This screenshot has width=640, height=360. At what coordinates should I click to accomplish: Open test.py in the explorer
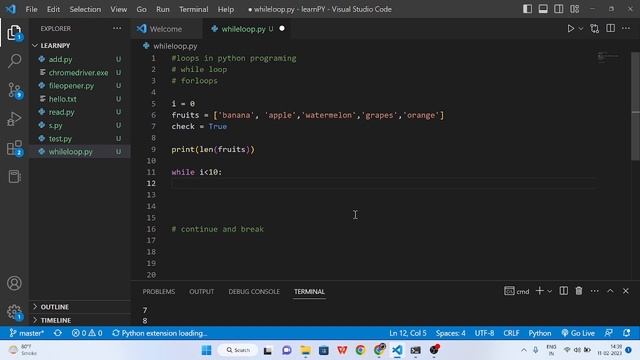tap(60, 138)
